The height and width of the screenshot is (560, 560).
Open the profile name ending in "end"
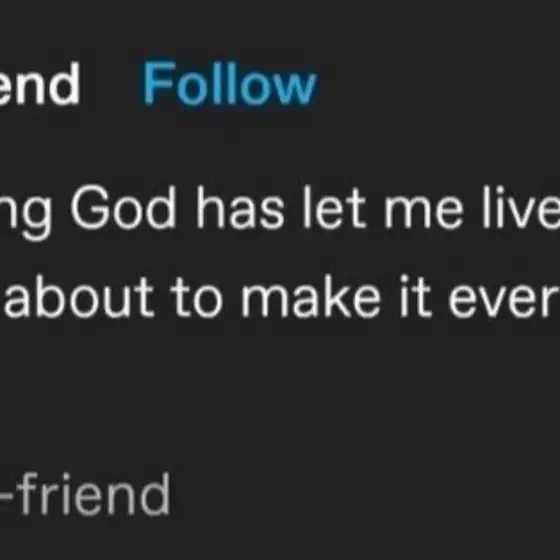coord(39,84)
